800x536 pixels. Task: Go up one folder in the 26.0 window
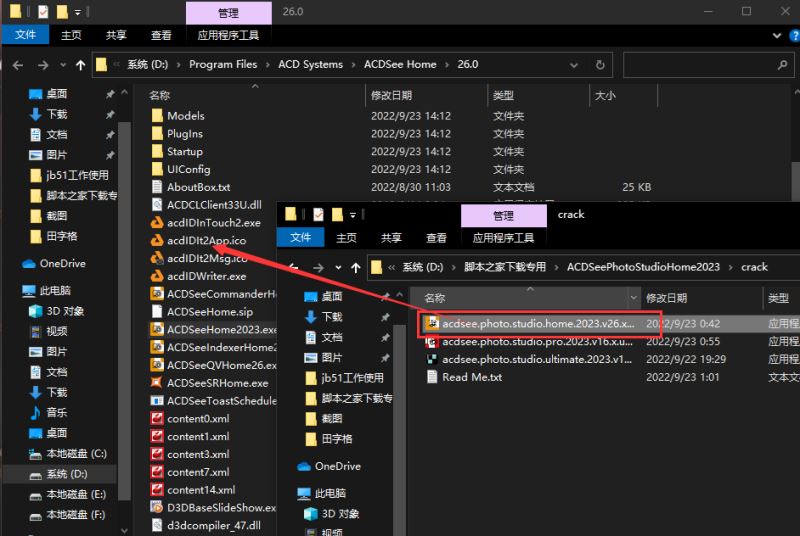[x=80, y=65]
